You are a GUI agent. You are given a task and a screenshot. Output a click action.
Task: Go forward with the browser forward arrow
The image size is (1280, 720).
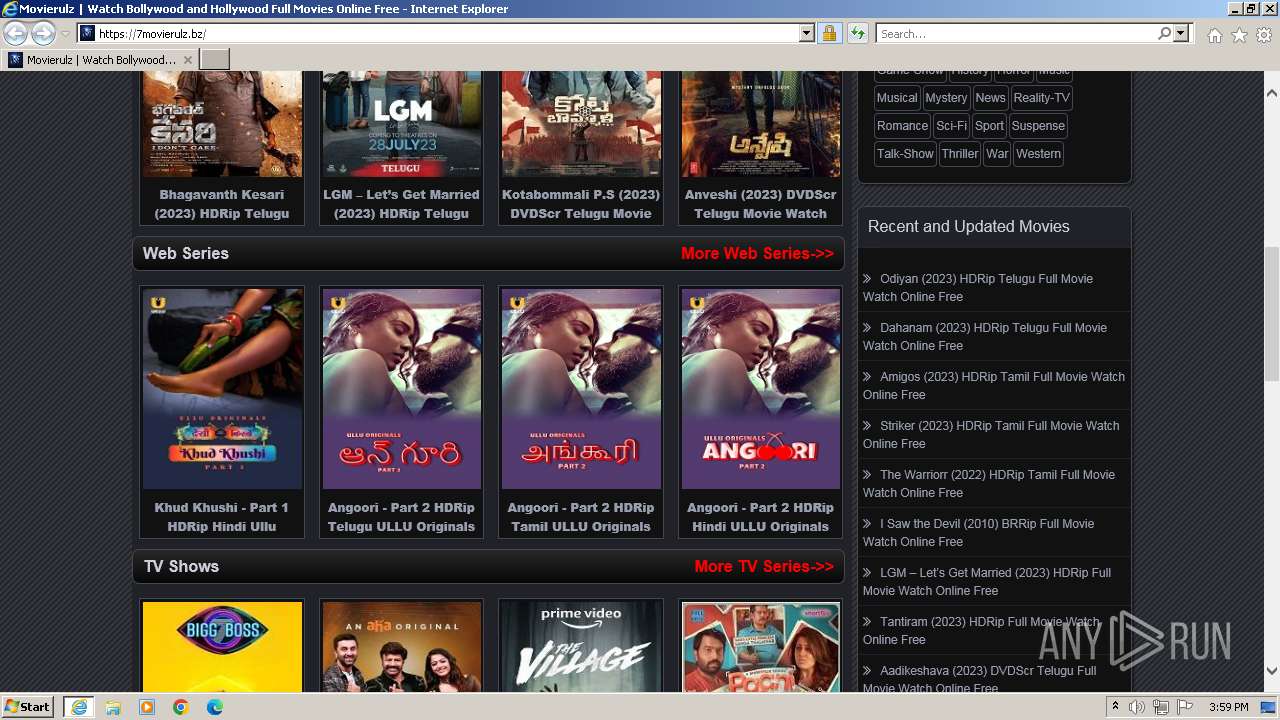coord(43,34)
